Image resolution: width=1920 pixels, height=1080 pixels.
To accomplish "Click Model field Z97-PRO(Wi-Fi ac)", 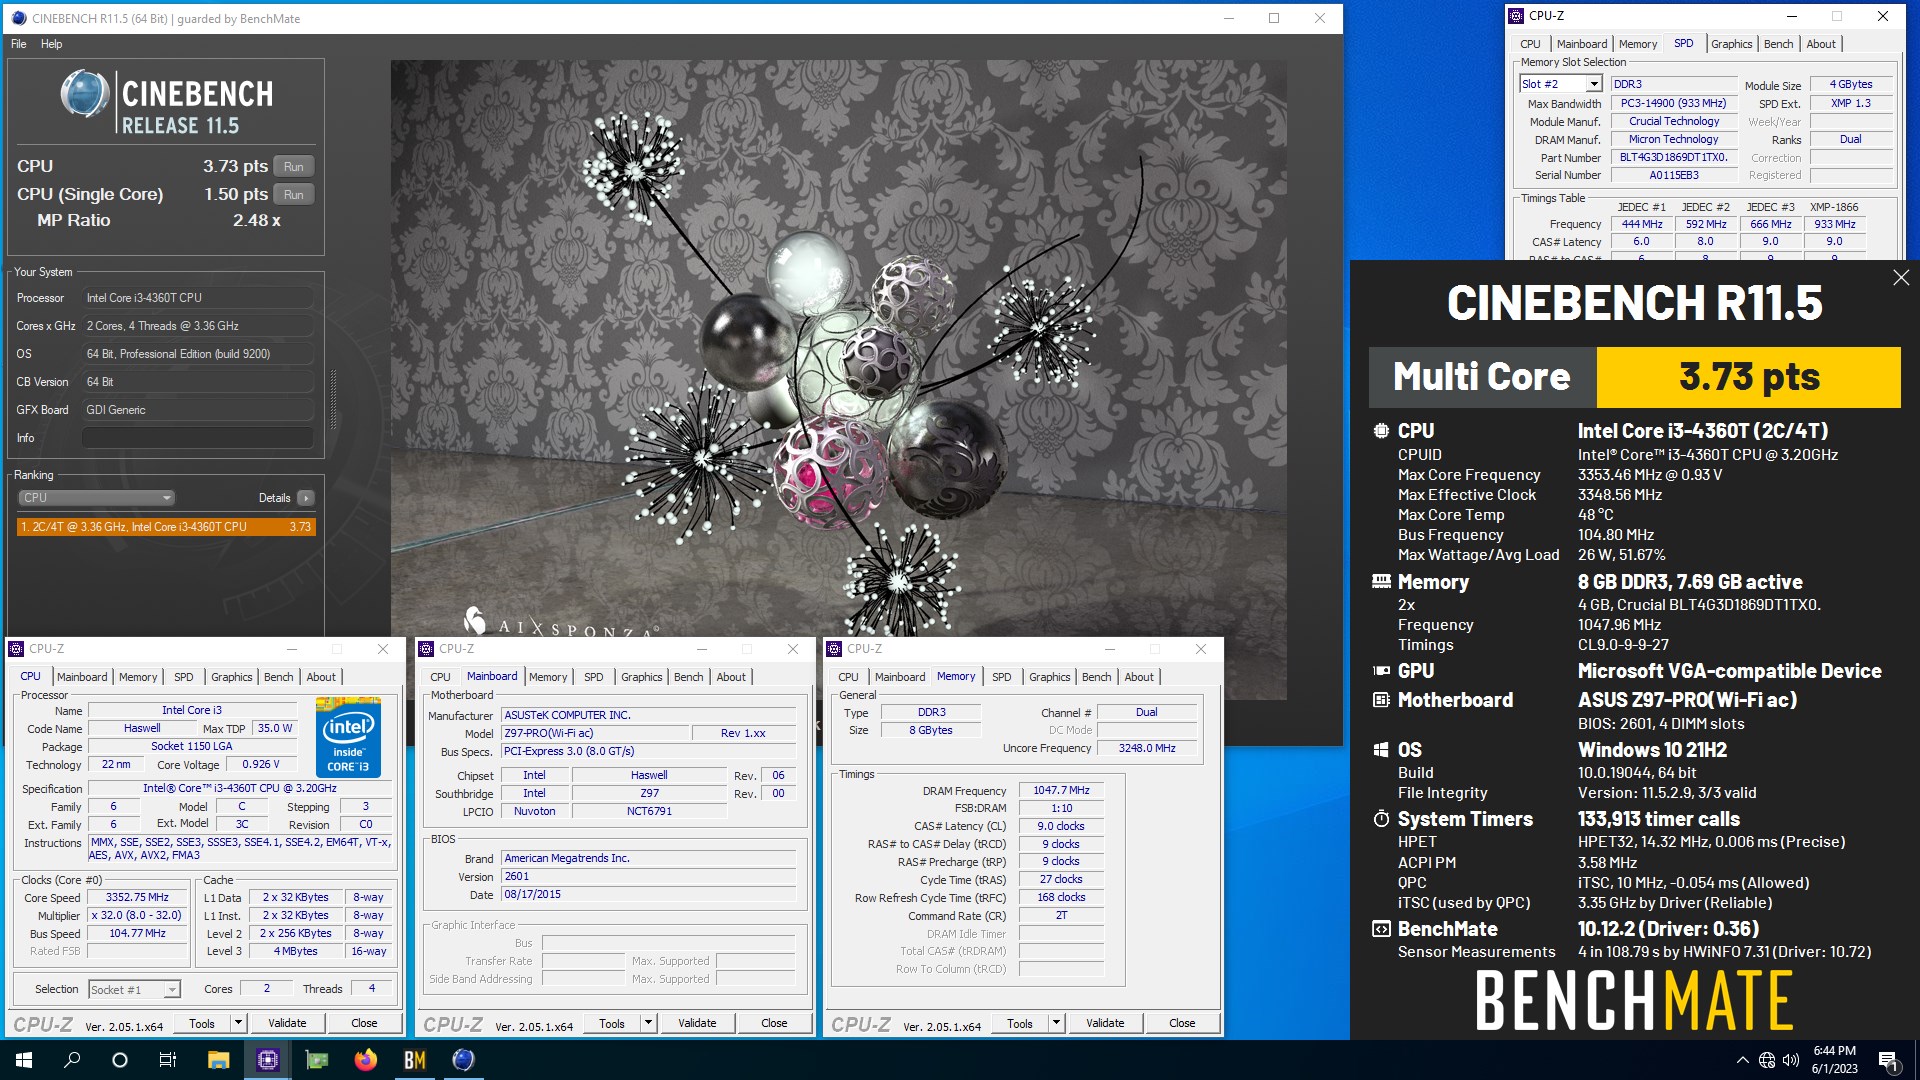I will coord(595,734).
